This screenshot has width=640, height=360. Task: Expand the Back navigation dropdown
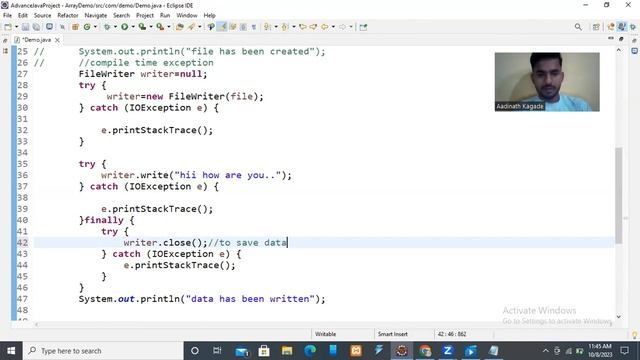[x=333, y=27]
